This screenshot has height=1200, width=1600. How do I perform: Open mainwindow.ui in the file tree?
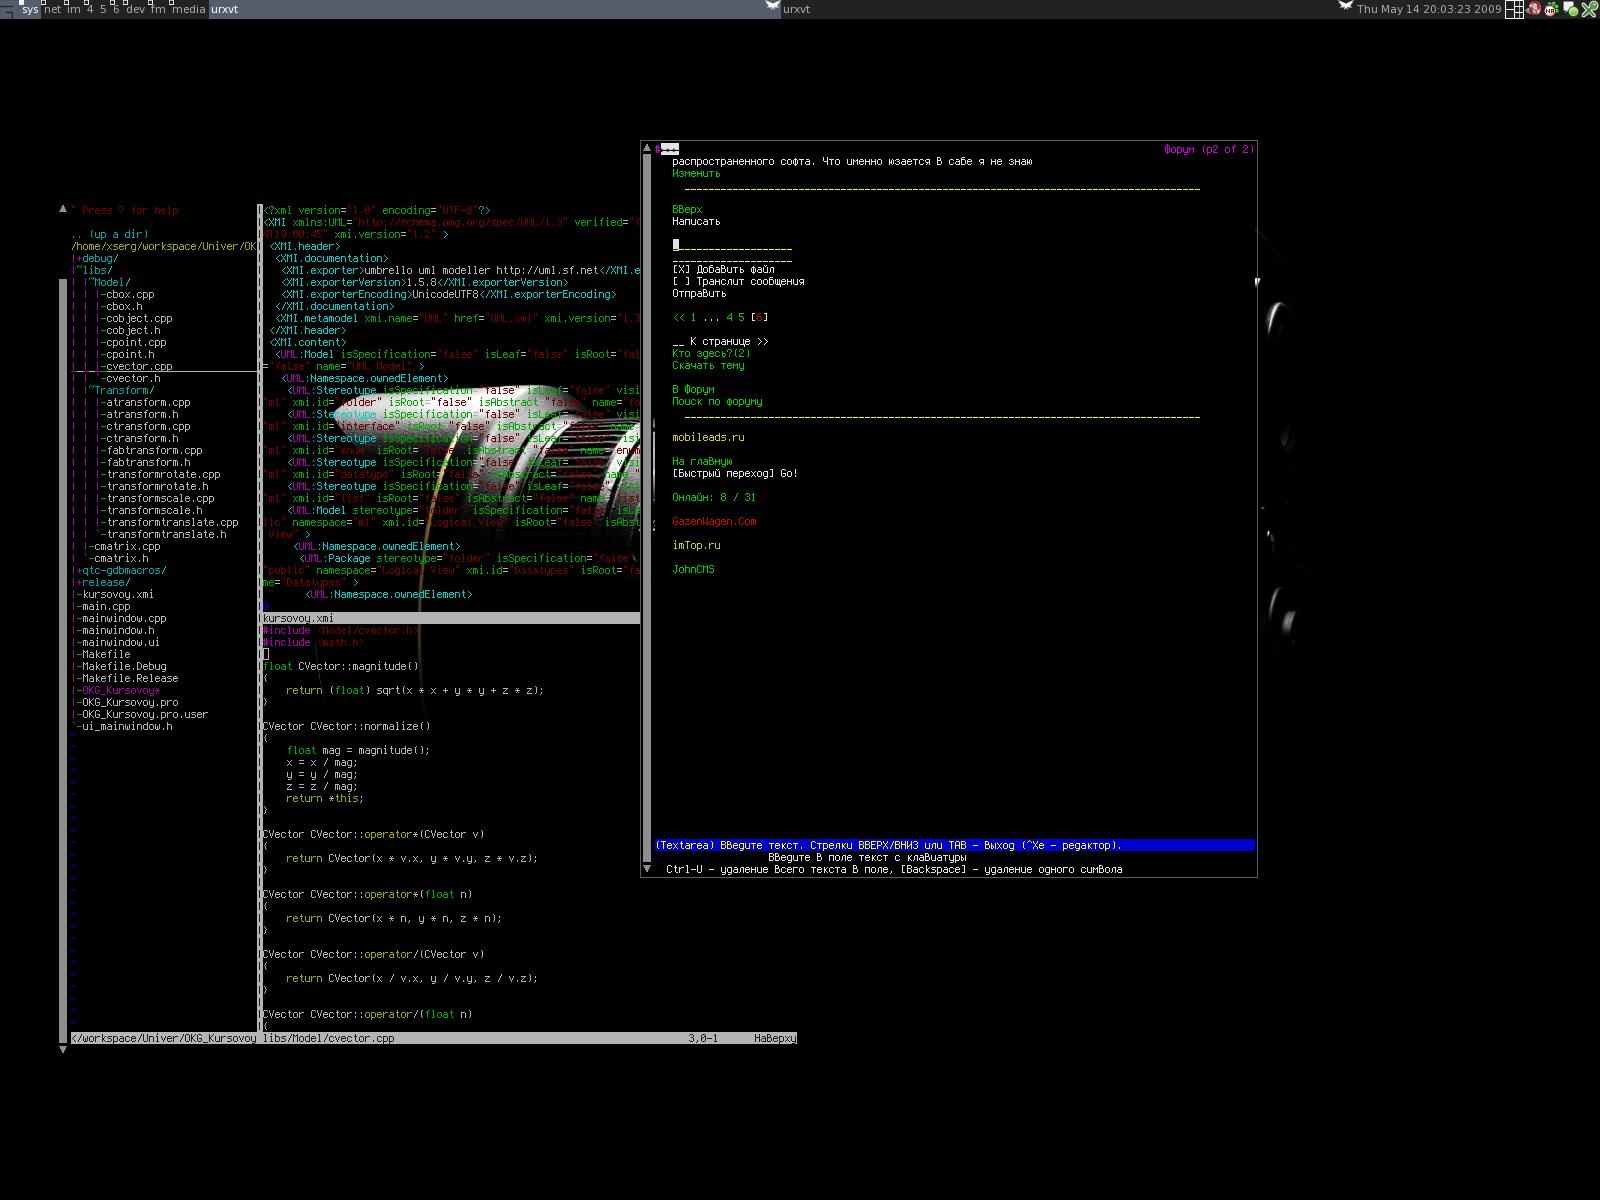click(121, 642)
